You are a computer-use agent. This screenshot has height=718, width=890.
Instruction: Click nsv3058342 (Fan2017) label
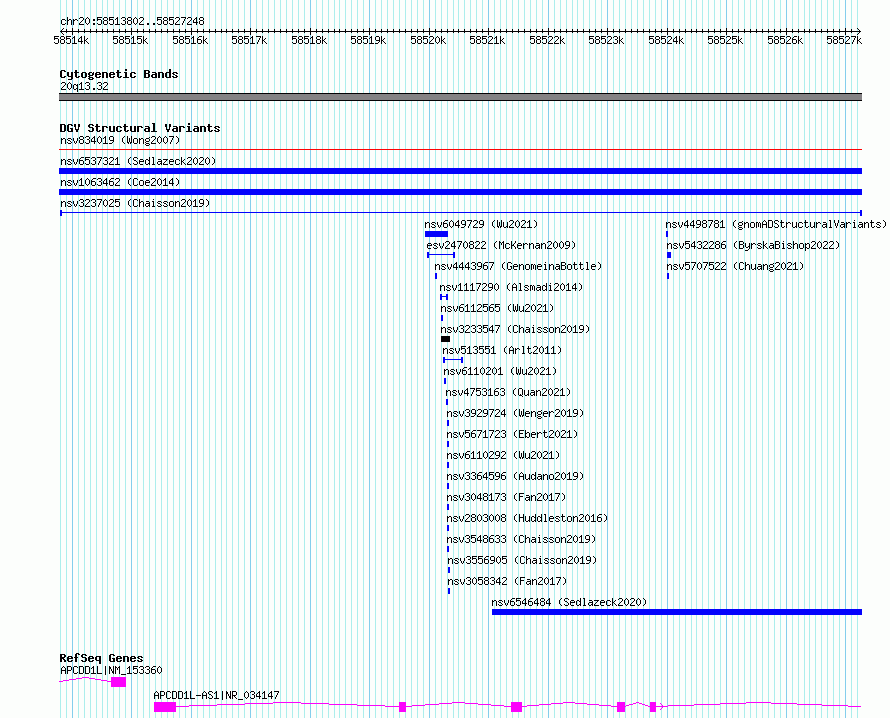click(507, 581)
